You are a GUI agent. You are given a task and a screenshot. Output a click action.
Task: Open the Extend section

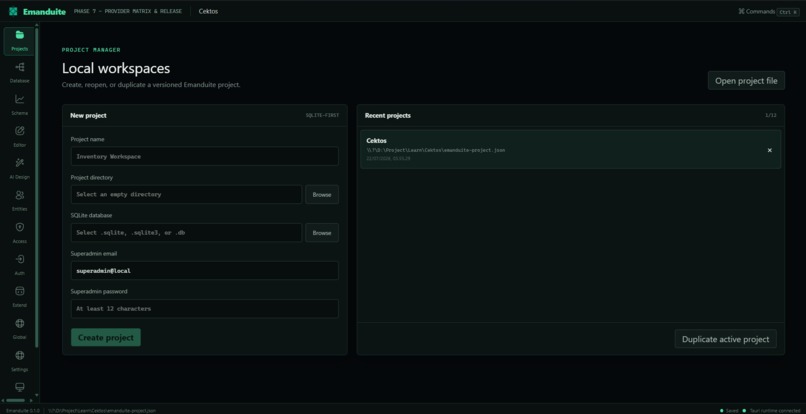coord(20,297)
